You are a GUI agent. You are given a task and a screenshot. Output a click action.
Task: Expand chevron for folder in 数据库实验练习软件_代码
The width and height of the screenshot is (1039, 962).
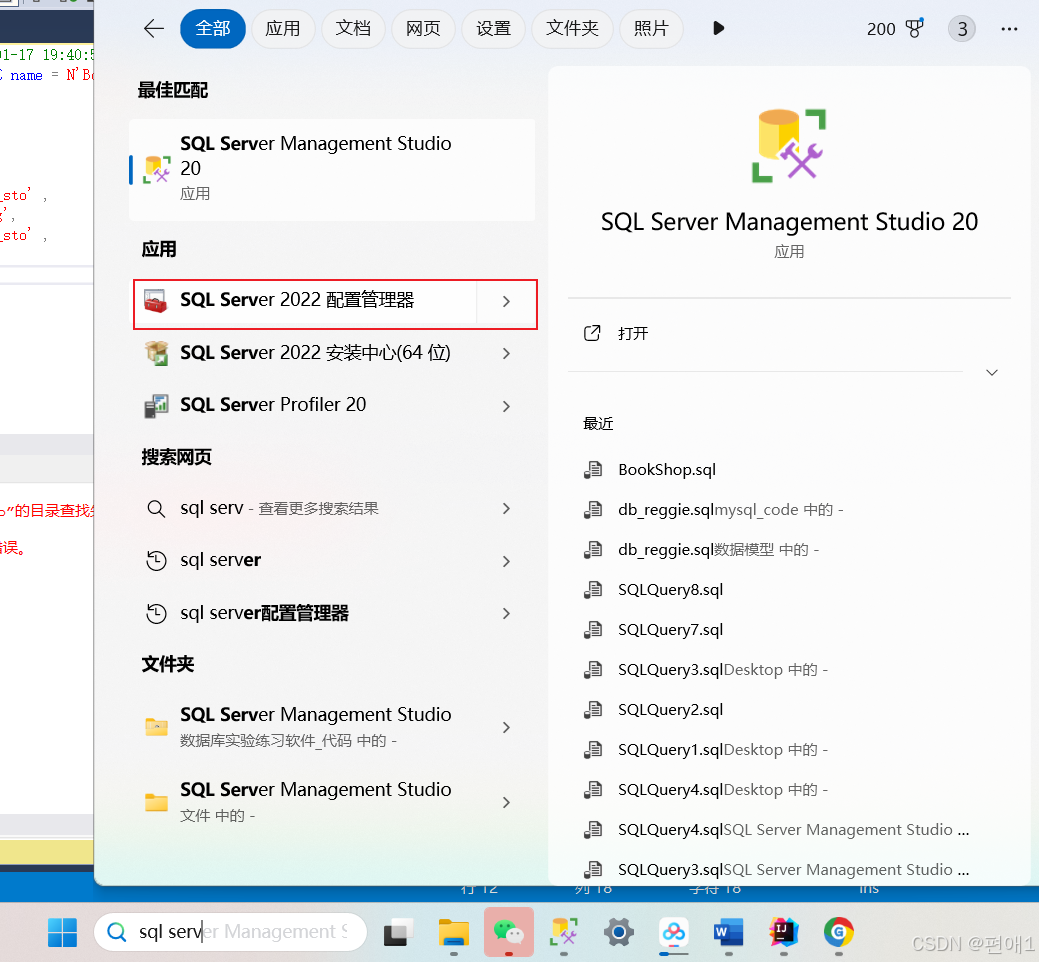point(506,727)
